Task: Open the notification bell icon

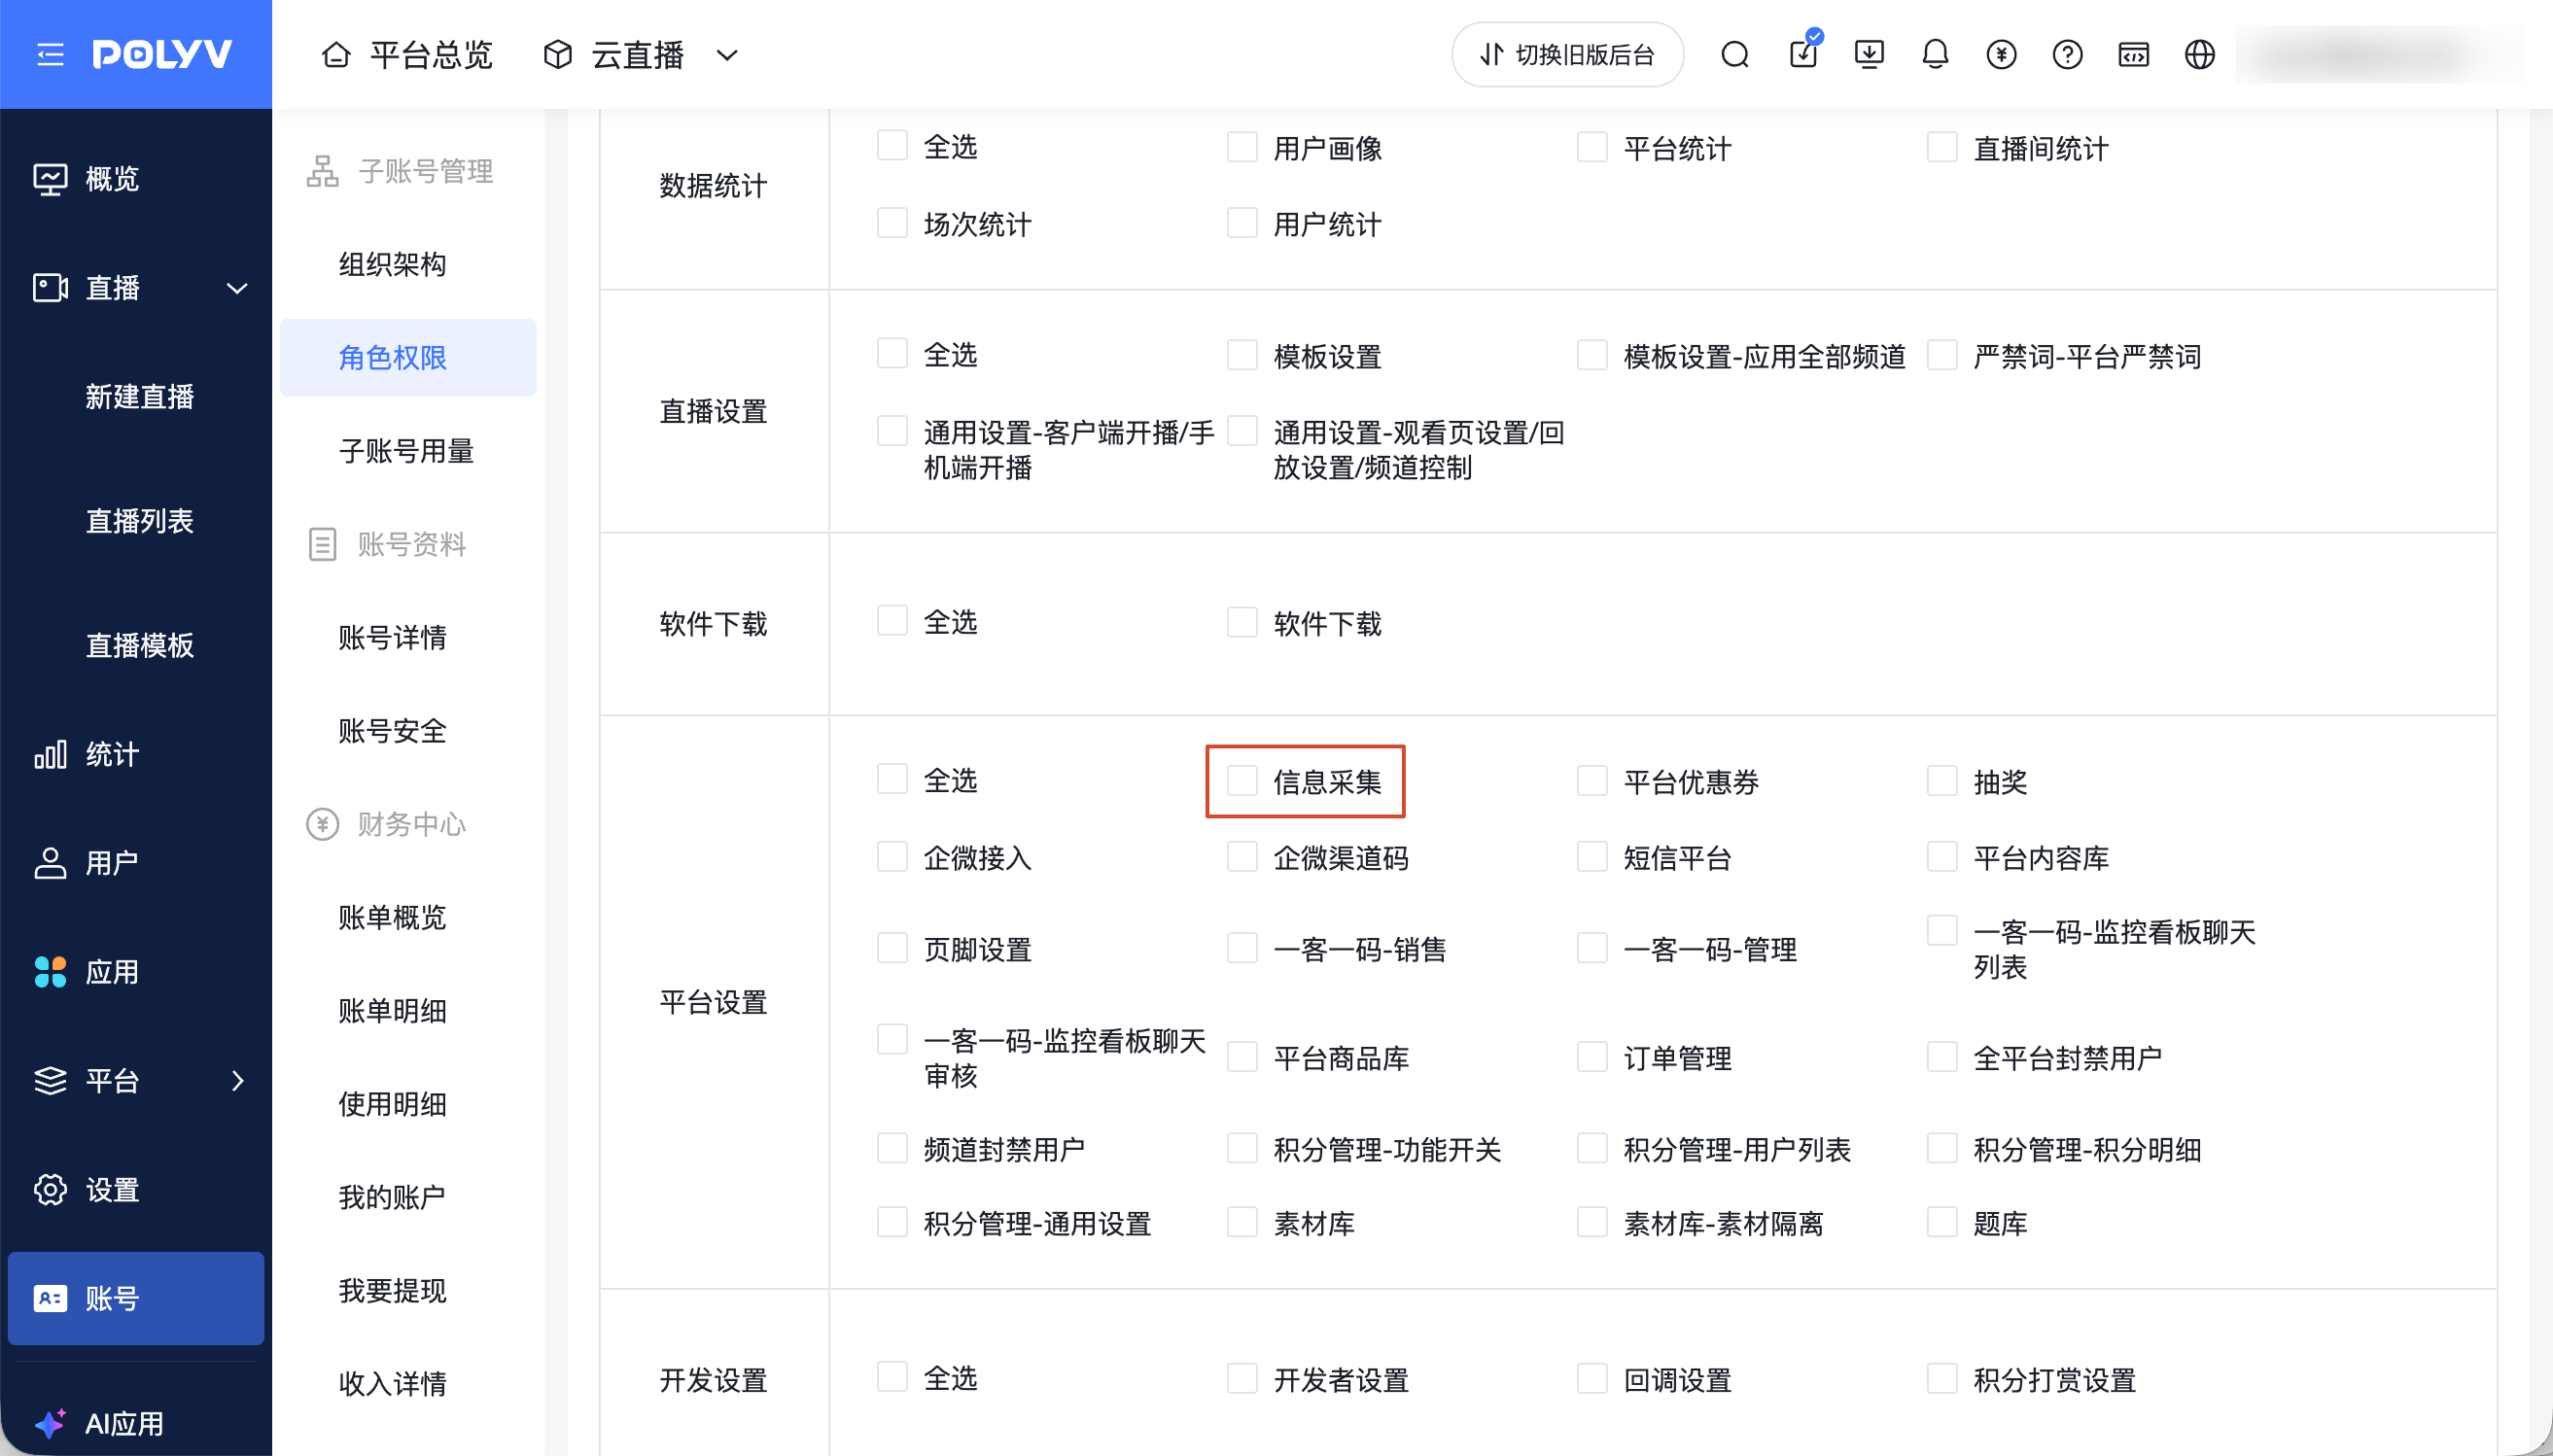Action: (x=1935, y=54)
